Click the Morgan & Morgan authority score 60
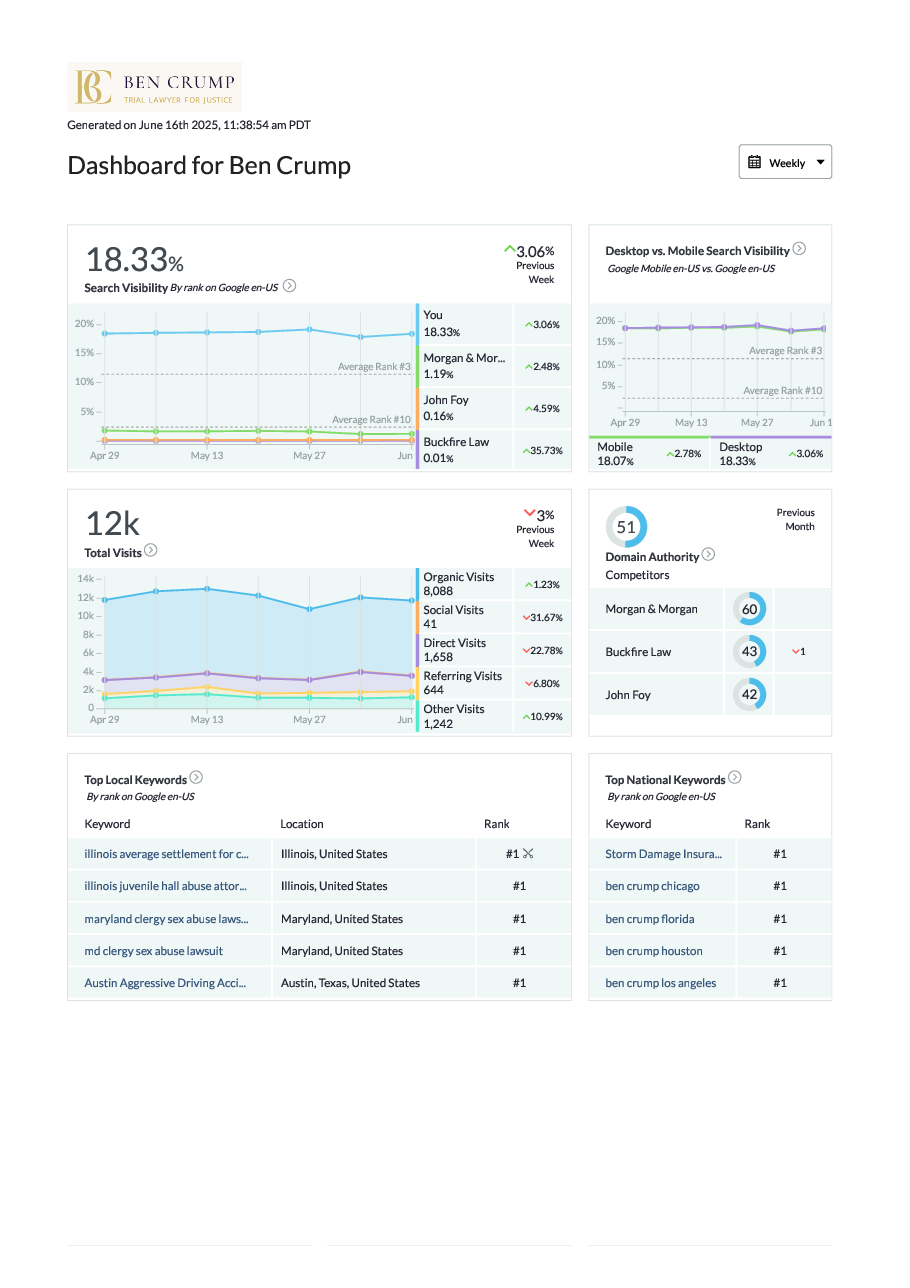Viewport: 910px width, 1288px height. coord(749,609)
